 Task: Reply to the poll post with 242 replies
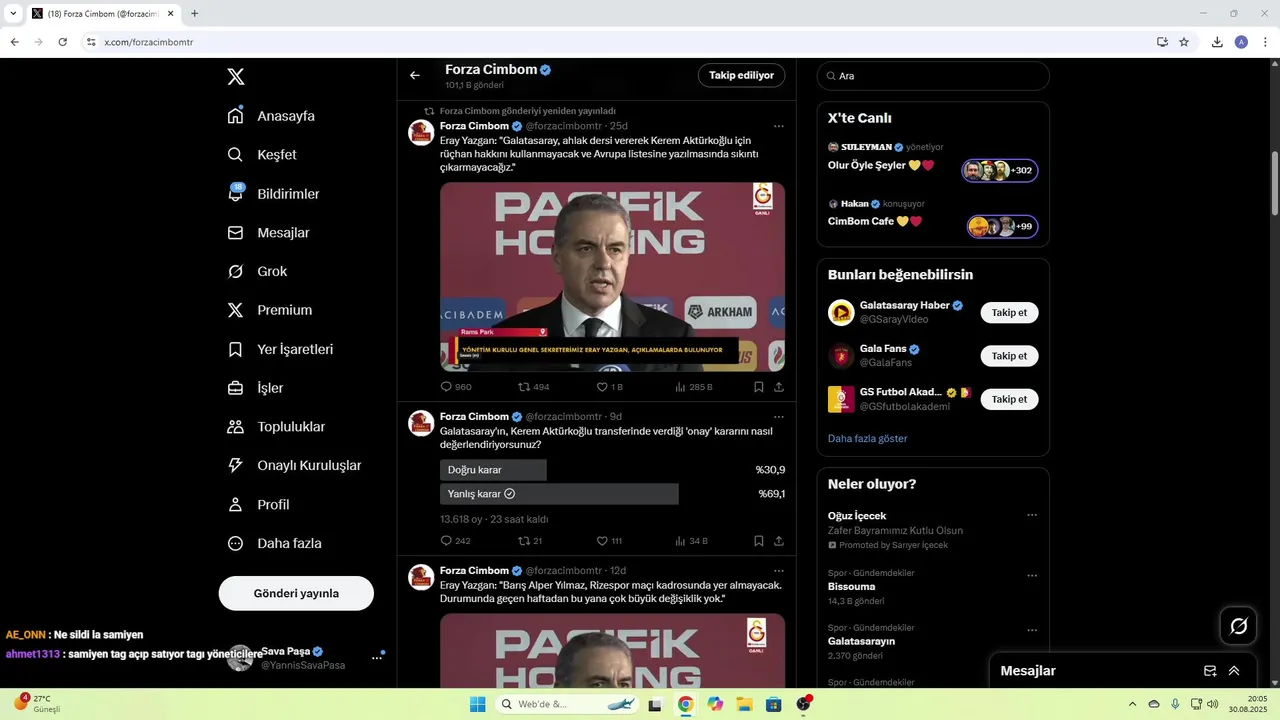pyautogui.click(x=455, y=541)
